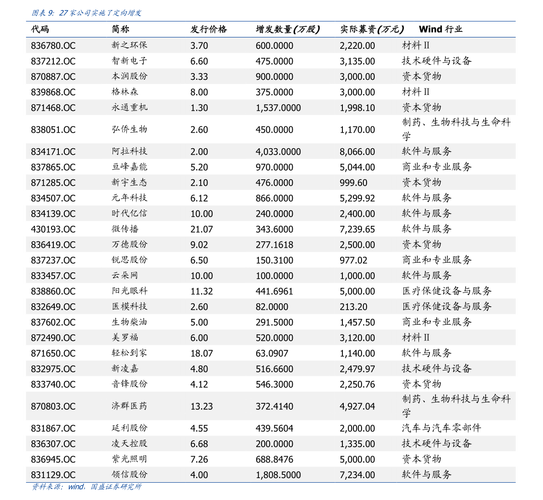Click the table title '图表 9: 27家公司实施了定向增发'
The image size is (543, 500).
click(87, 13)
